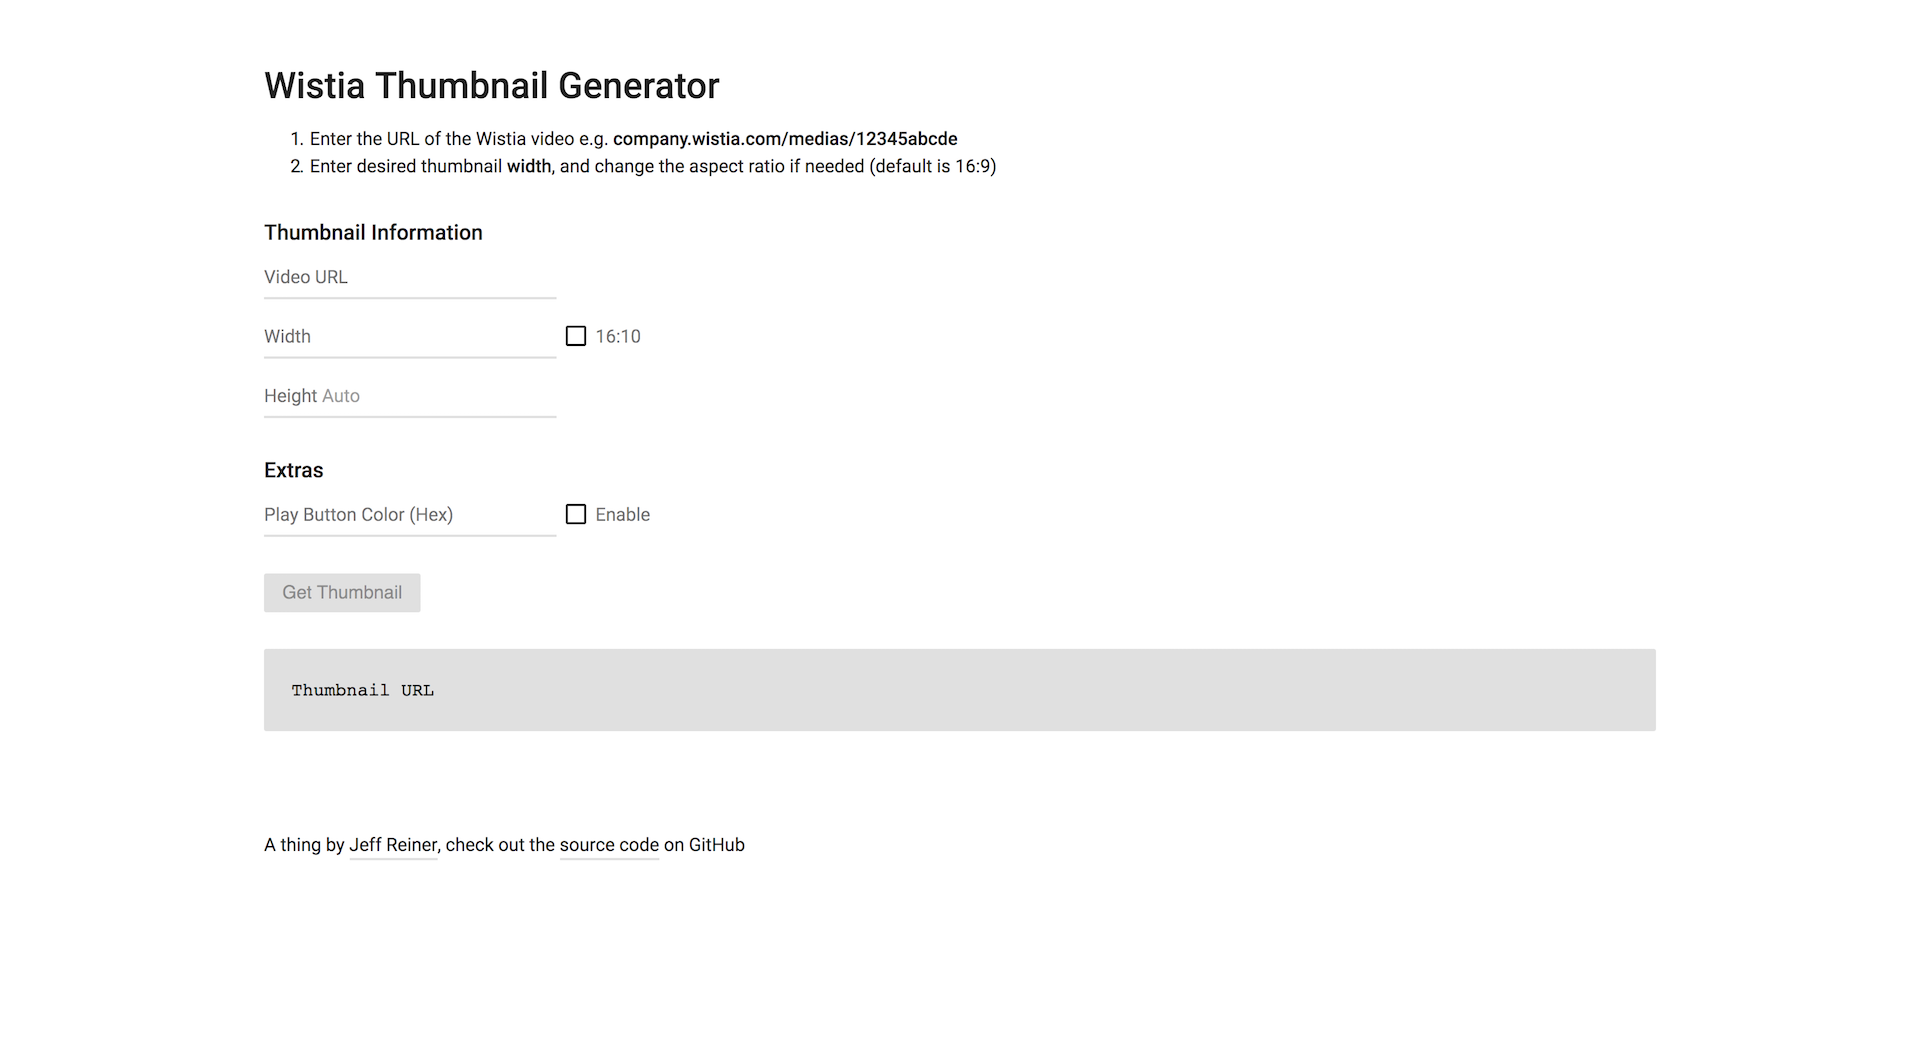This screenshot has width=1920, height=1059.
Task: Select the Thumbnail URL output text
Action: [x=362, y=690]
